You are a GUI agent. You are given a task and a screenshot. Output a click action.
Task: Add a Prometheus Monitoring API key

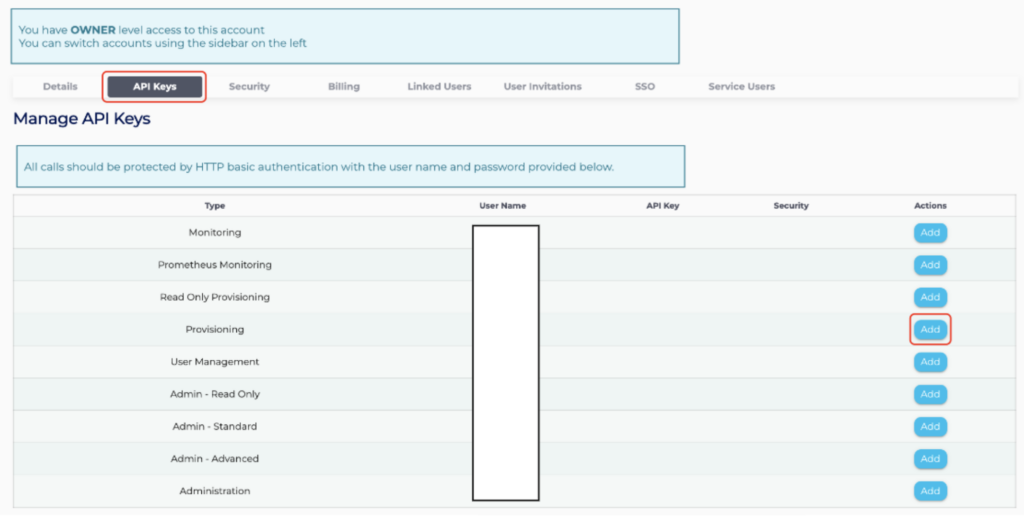coord(930,265)
